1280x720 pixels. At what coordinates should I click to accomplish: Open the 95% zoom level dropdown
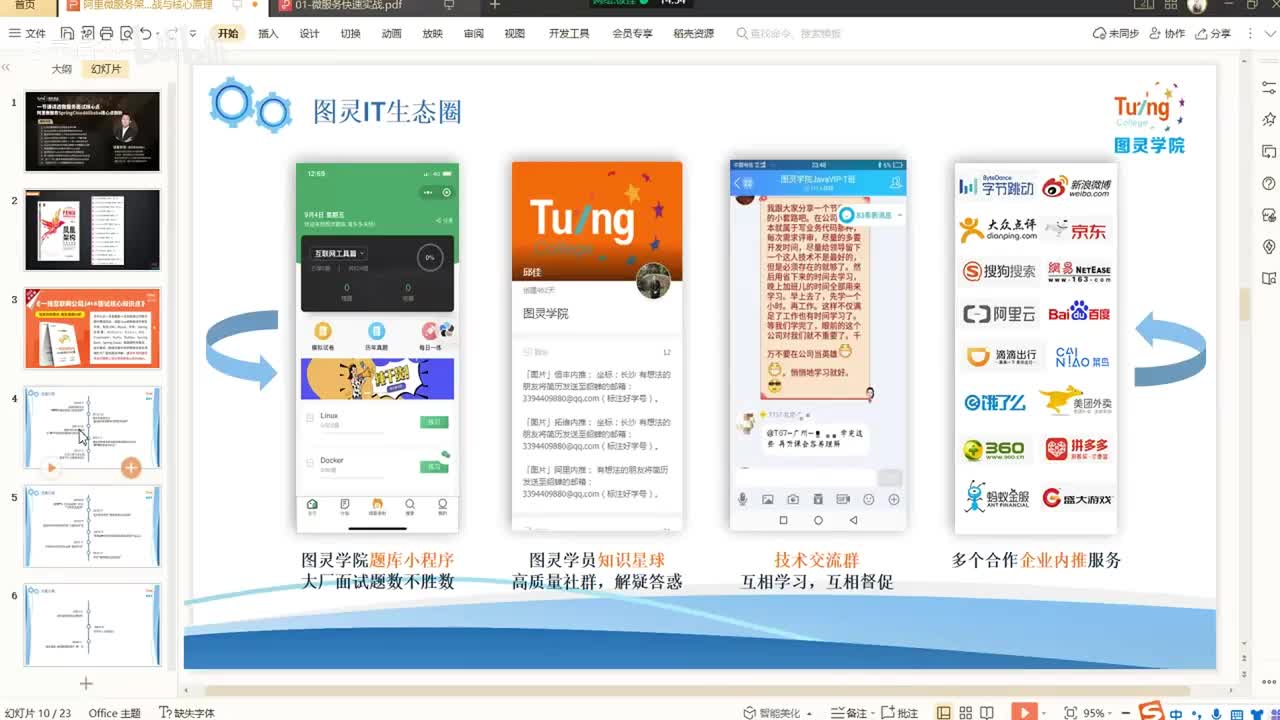[x=1098, y=713]
